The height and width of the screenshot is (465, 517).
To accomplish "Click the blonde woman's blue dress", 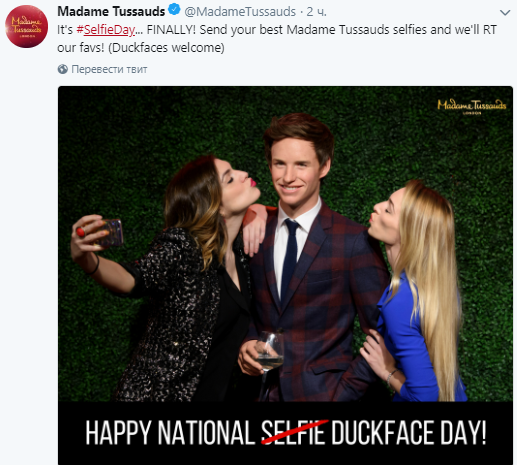I will pyautogui.click(x=411, y=337).
